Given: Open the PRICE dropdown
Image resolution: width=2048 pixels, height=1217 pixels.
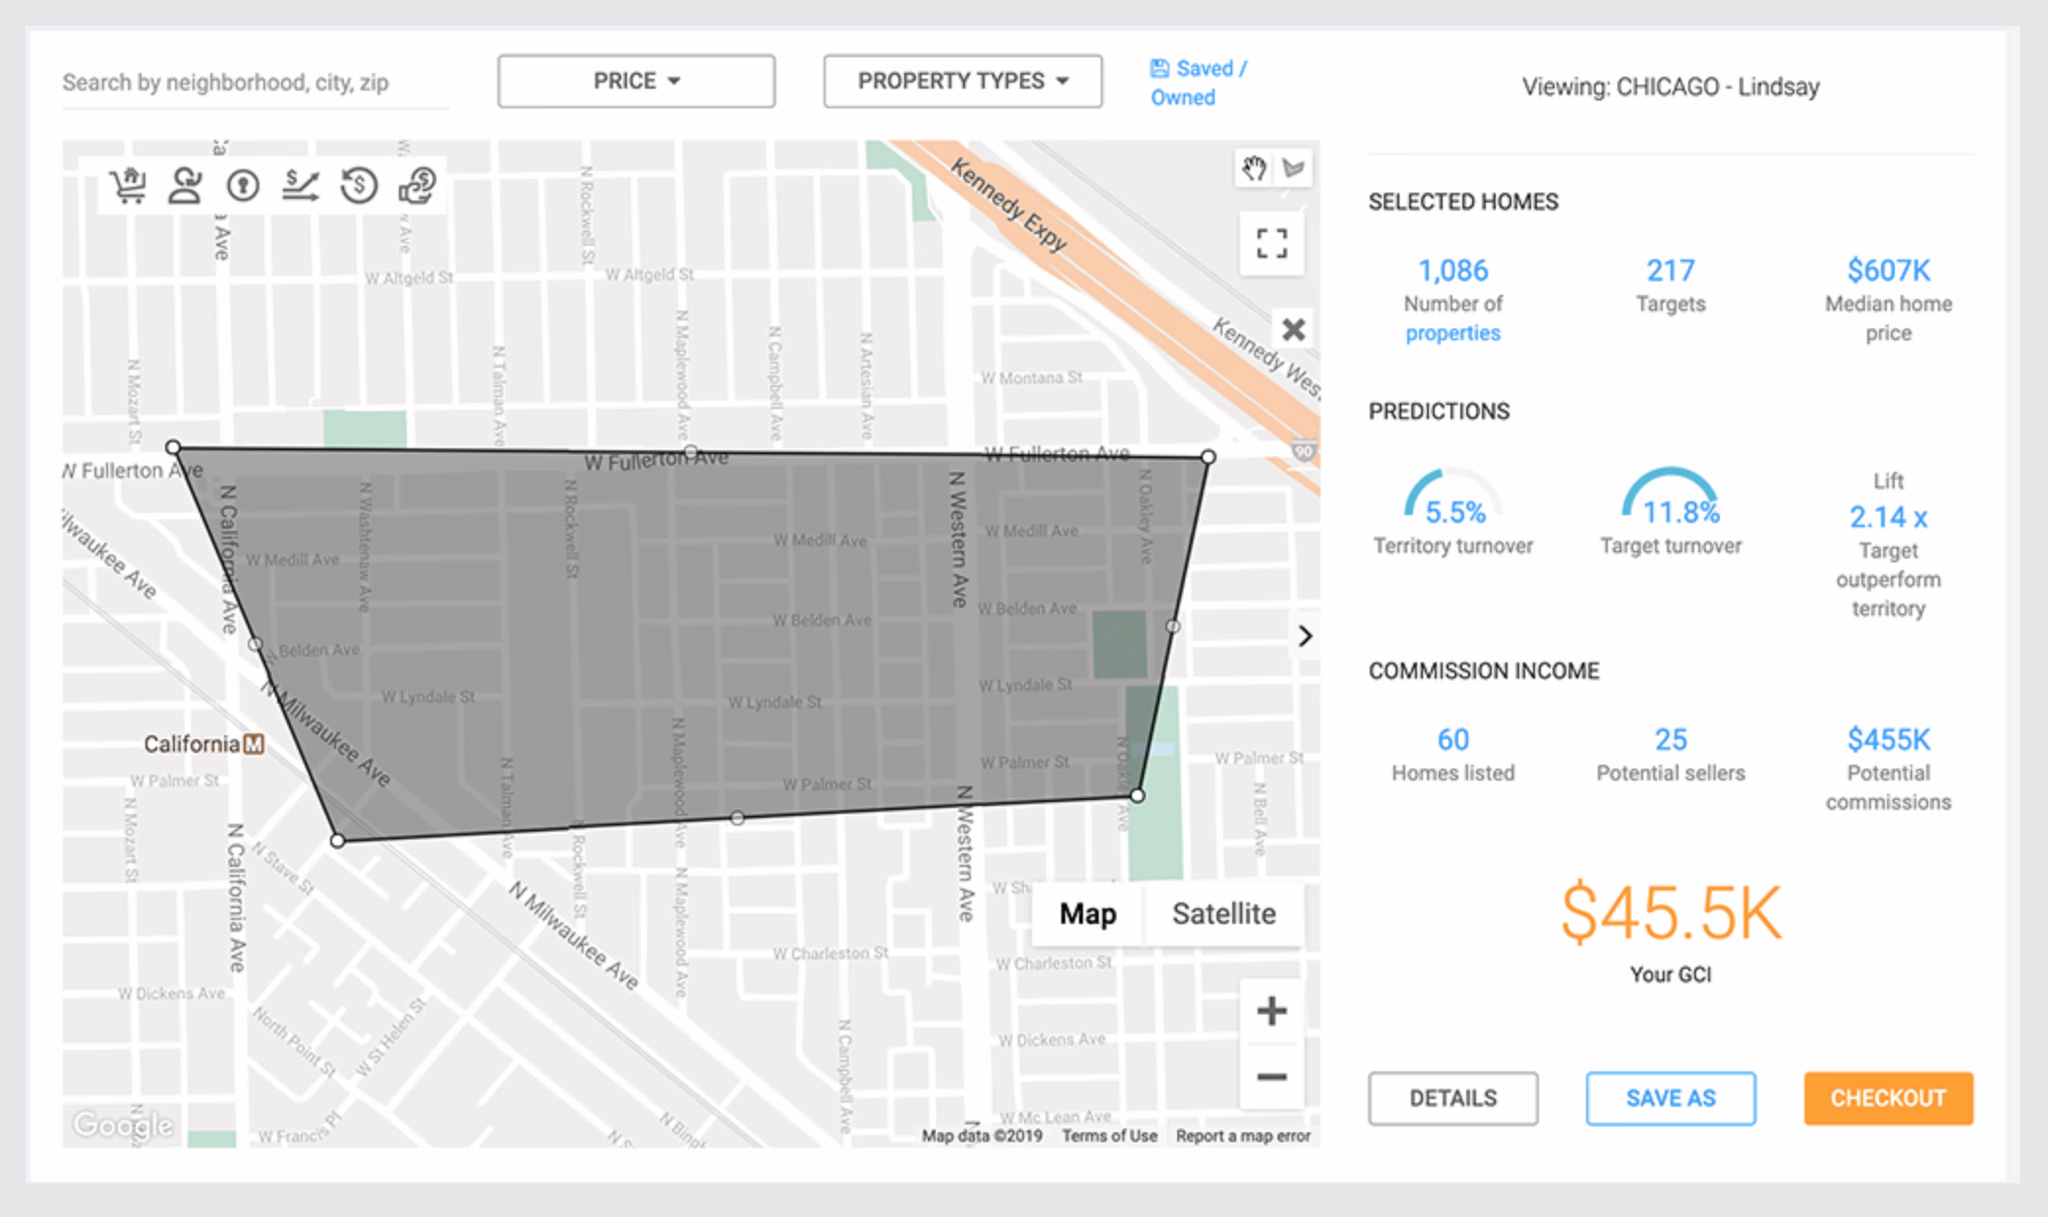Looking at the screenshot, I should coord(636,81).
